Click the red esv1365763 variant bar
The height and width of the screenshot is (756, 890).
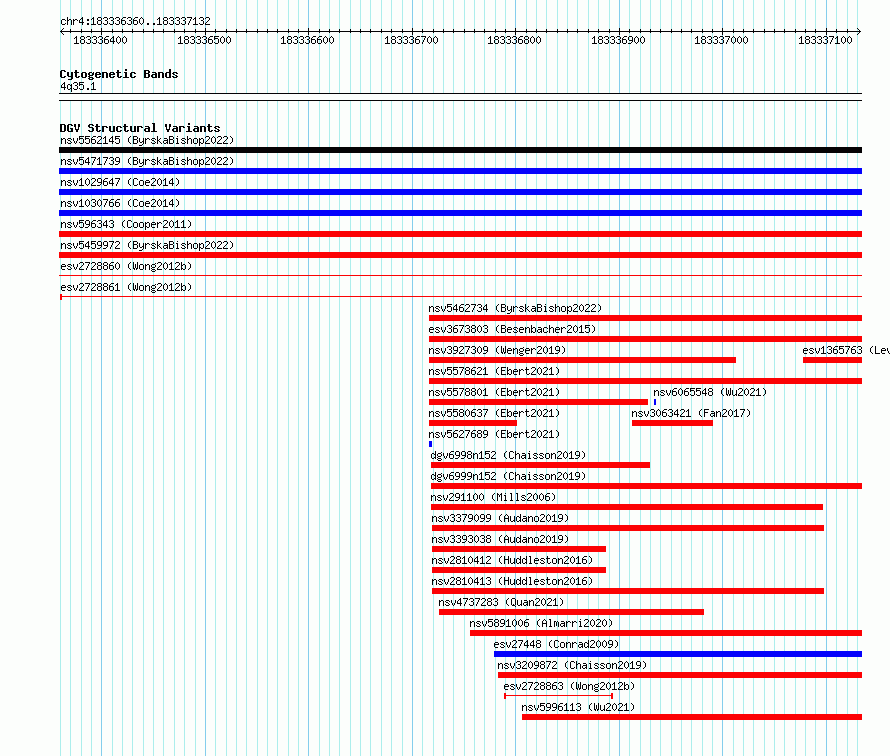(833, 360)
